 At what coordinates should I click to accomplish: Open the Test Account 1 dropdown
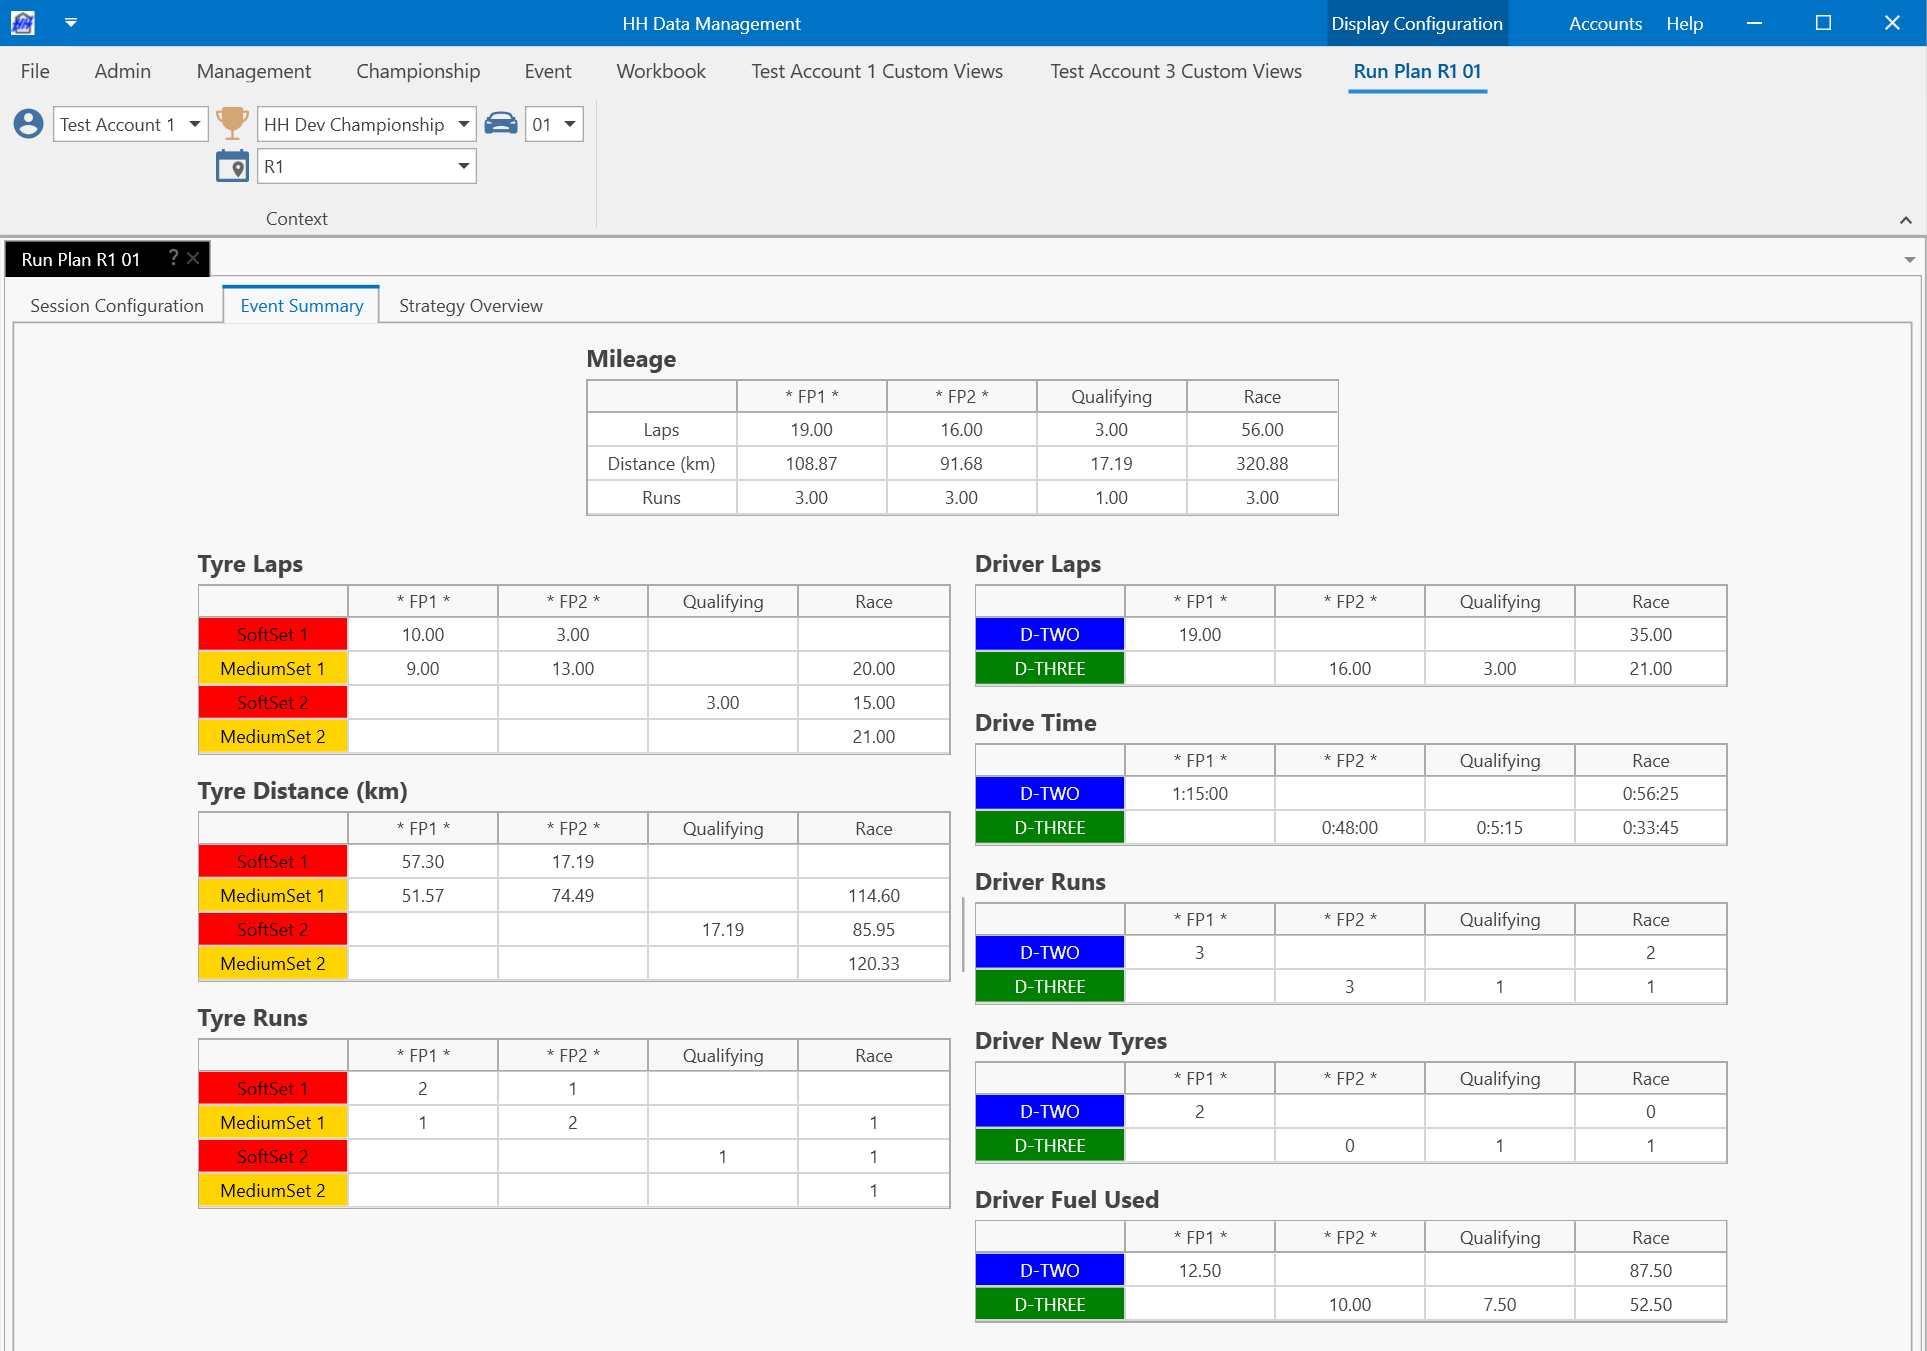195,124
